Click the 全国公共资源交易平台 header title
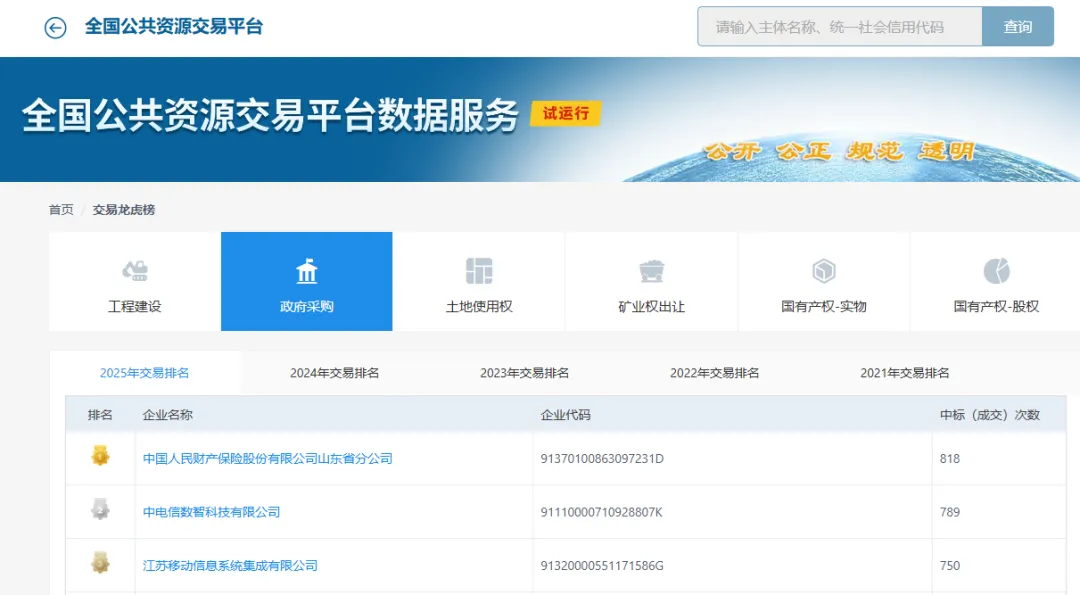This screenshot has height=595, width=1080. [x=174, y=27]
